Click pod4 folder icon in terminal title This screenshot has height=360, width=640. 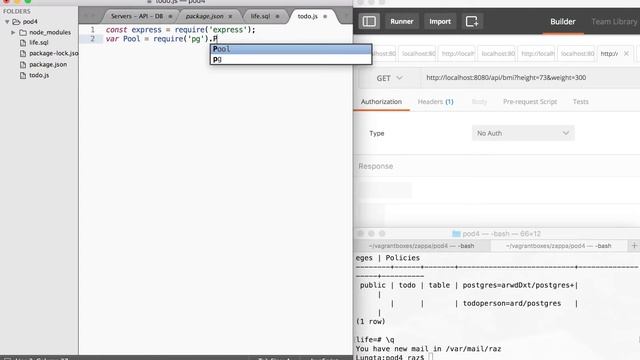[456, 234]
